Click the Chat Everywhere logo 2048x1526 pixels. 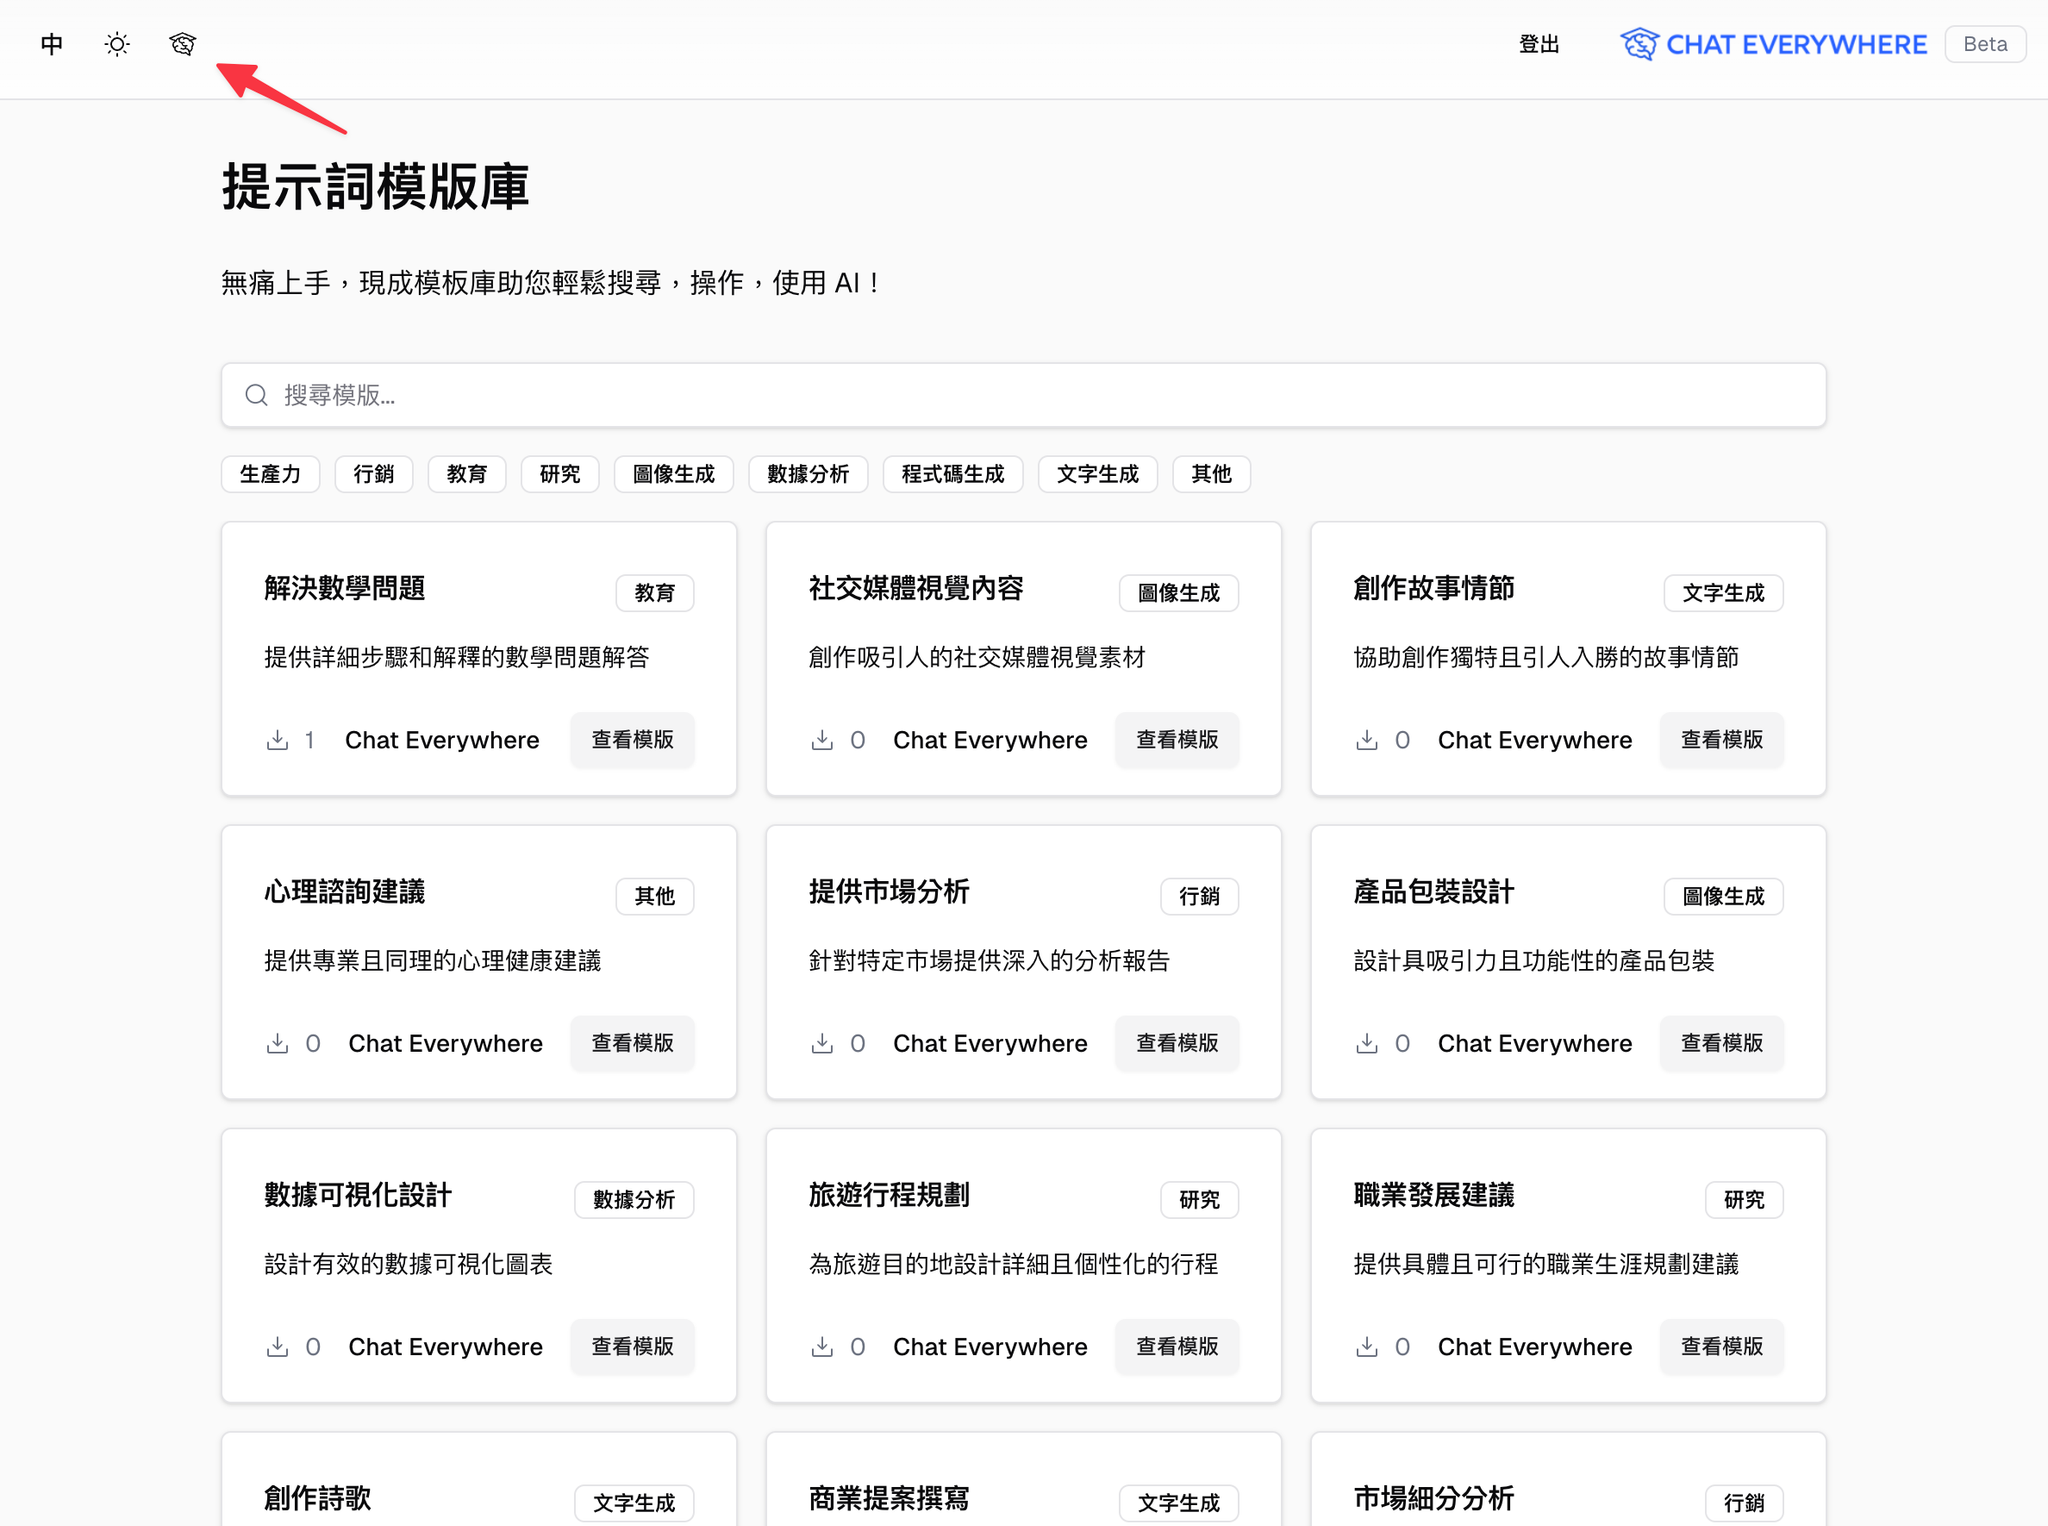(x=1774, y=44)
